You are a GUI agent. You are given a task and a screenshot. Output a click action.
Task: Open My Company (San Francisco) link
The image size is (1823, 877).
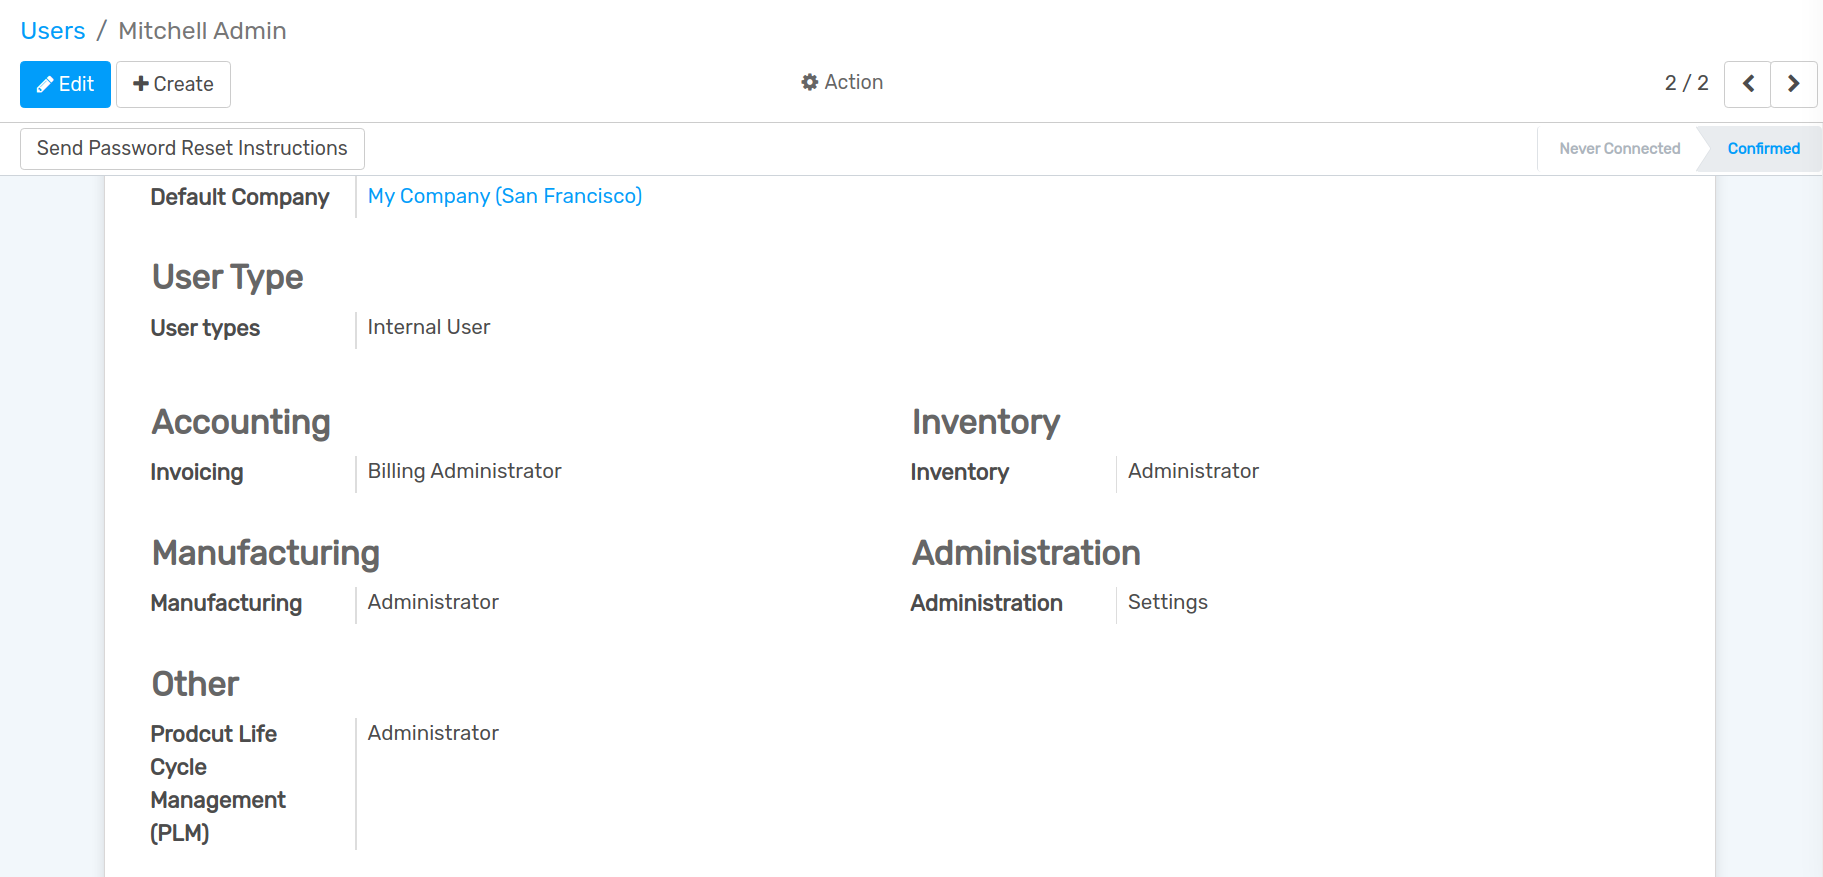click(x=504, y=196)
